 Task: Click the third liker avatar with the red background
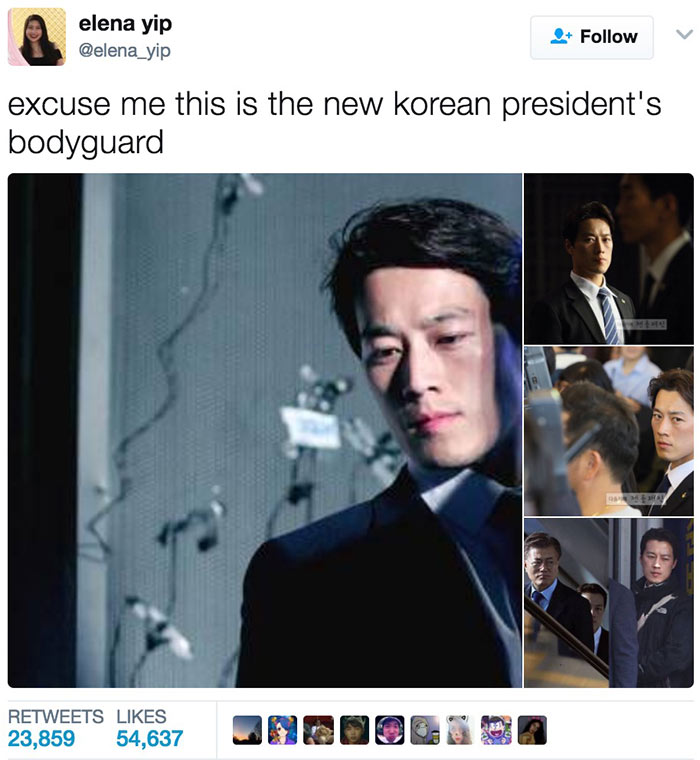tap(318, 730)
